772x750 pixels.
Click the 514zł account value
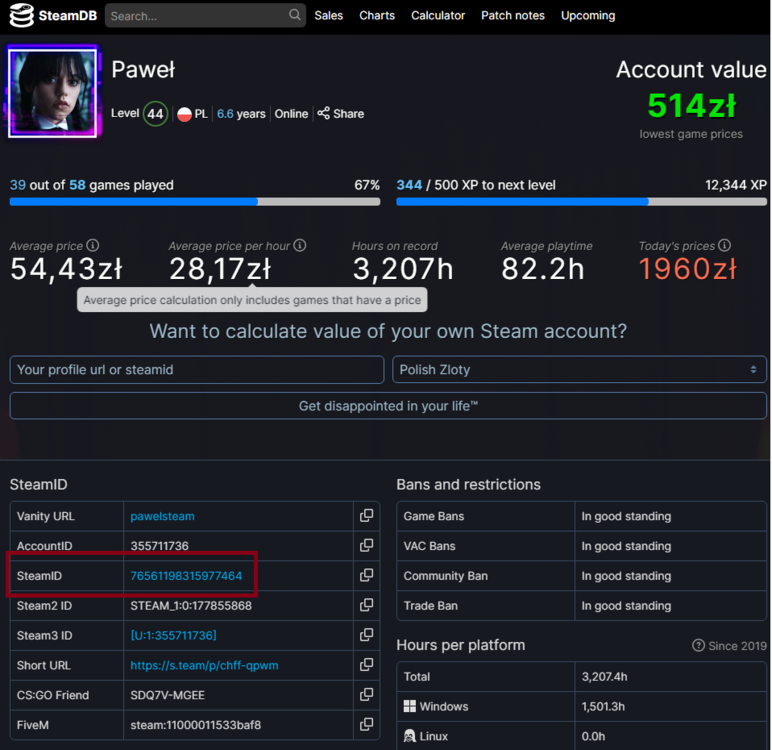(x=691, y=105)
